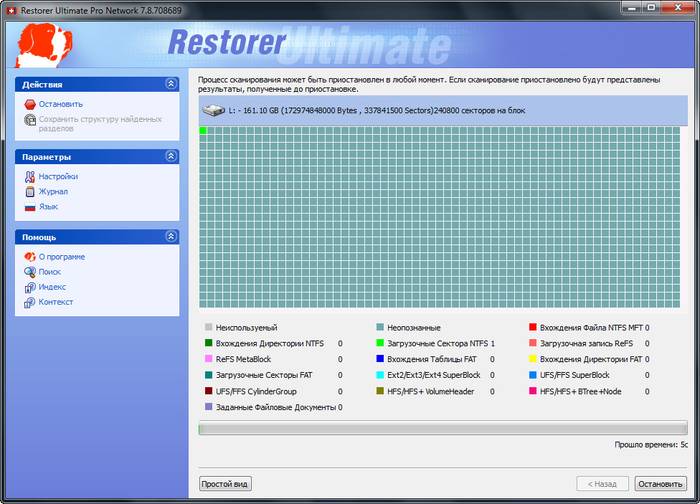
Task: Collapse the Параметры panel
Action: [x=170, y=157]
